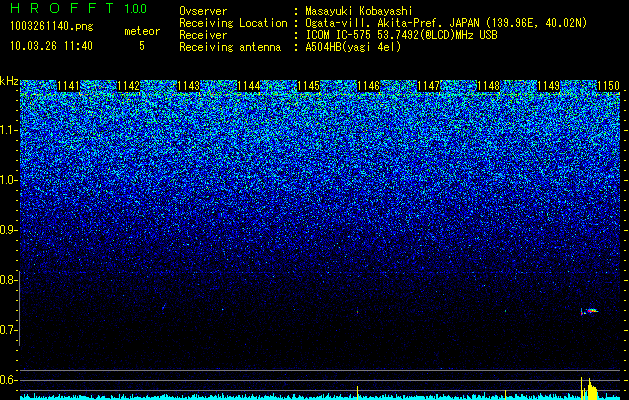
Task: Click the 'meteor' count label
Action: tap(142, 31)
